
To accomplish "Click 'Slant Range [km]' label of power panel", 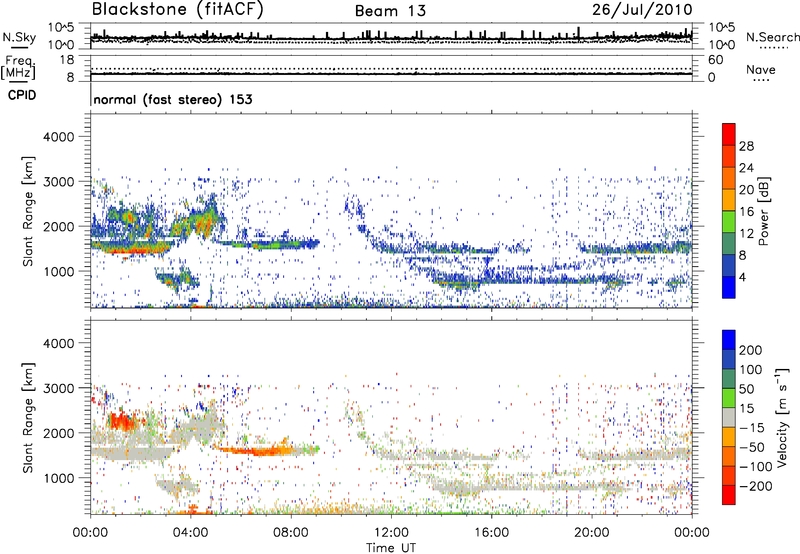I will [28, 211].
